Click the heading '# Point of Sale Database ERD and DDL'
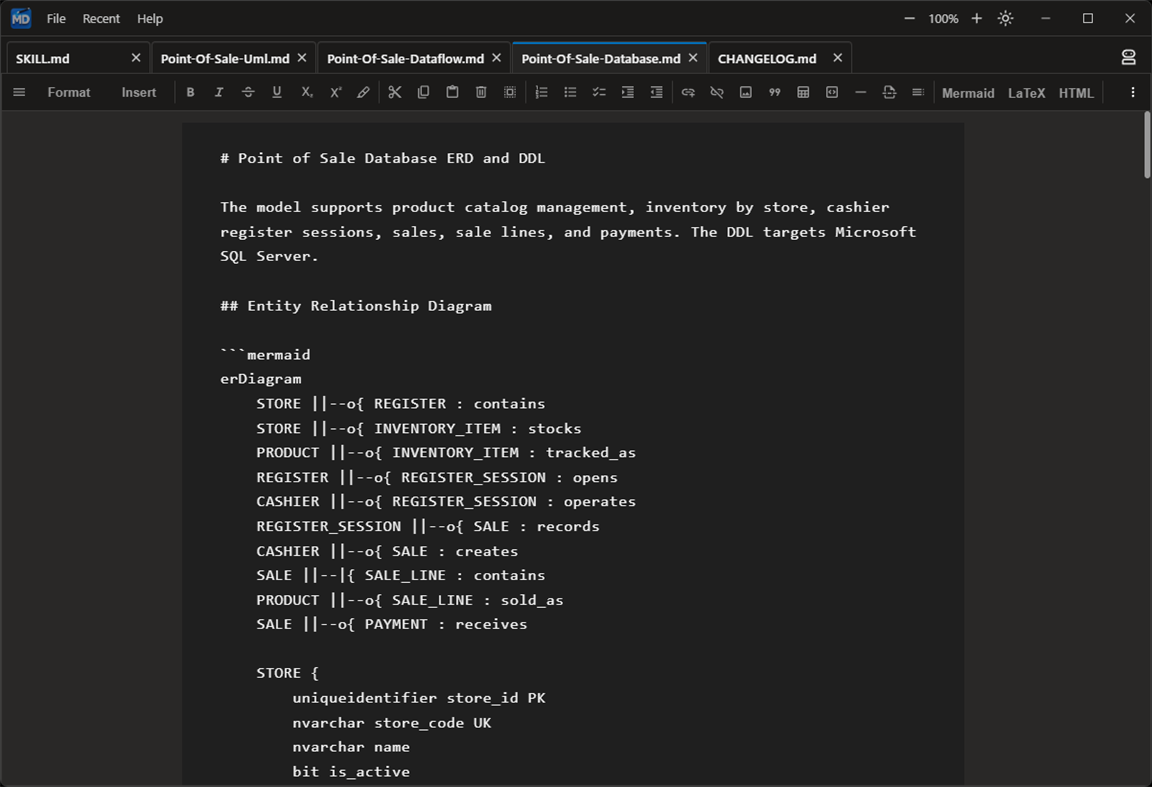The height and width of the screenshot is (787, 1152). point(383,158)
